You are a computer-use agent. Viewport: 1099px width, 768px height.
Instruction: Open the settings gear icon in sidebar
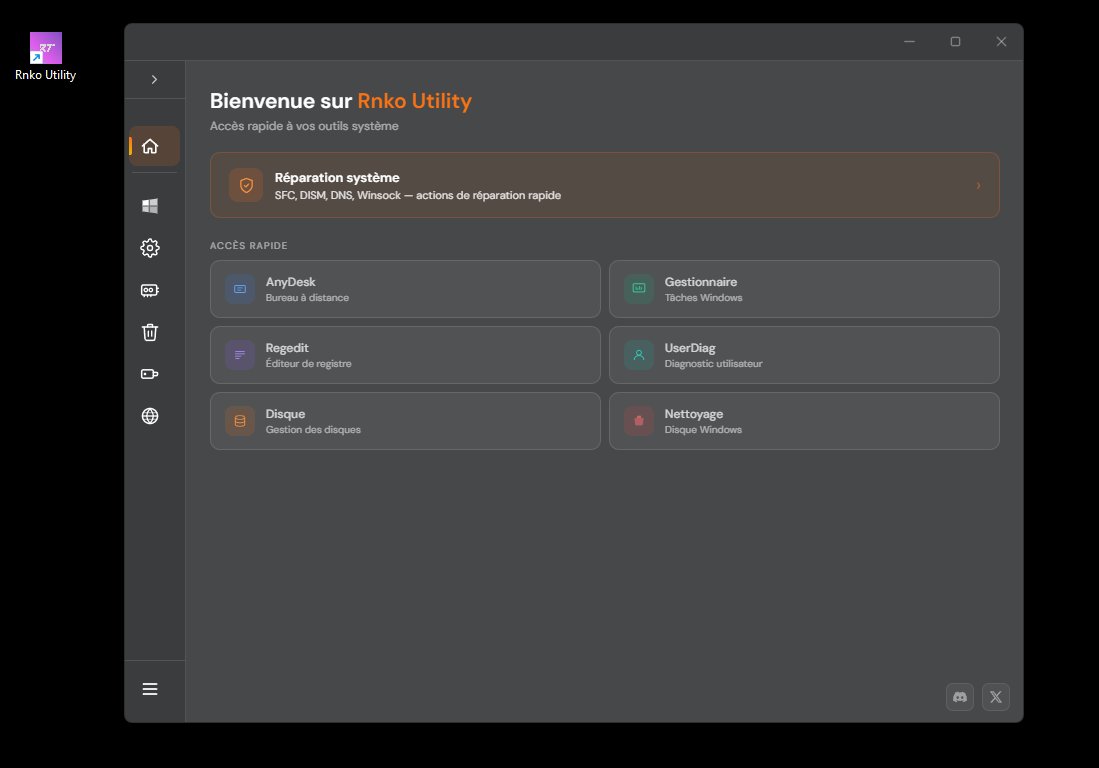click(x=150, y=247)
